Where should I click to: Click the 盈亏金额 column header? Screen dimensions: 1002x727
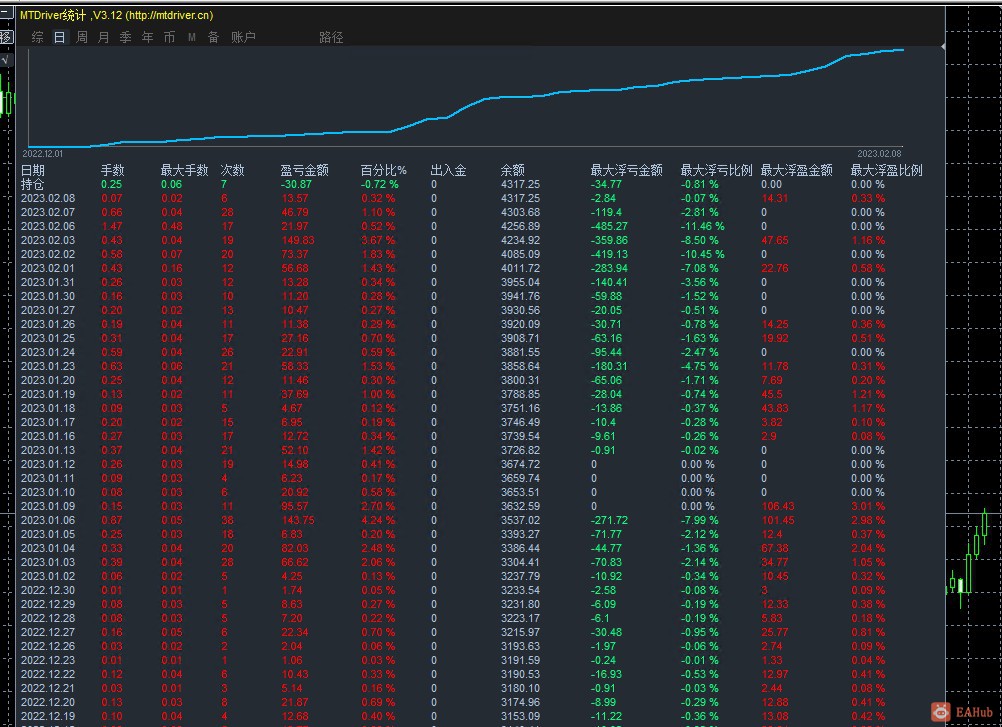(304, 170)
